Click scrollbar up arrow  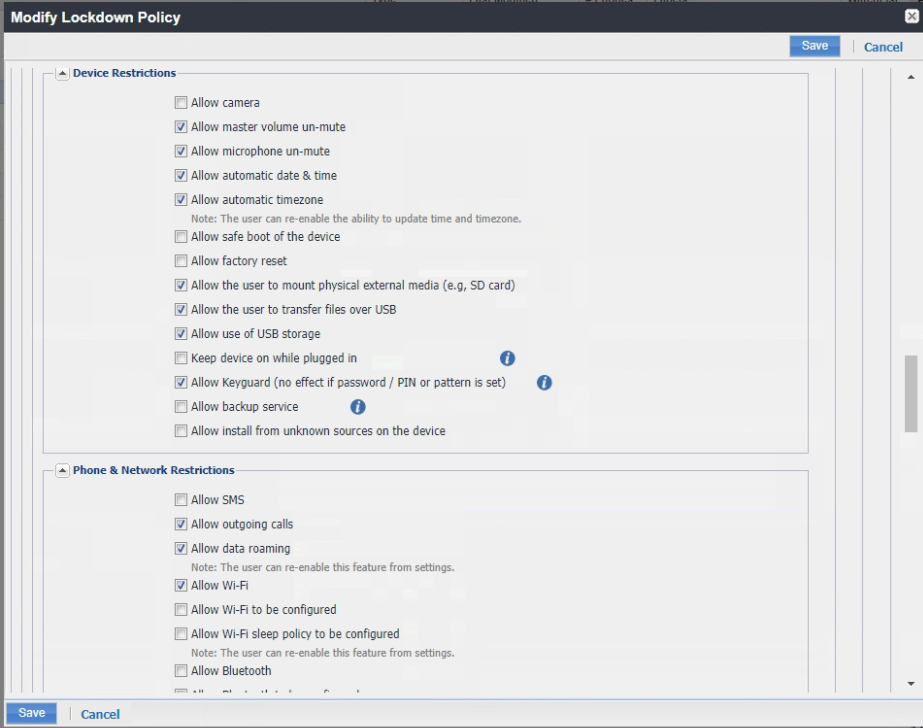point(910,77)
